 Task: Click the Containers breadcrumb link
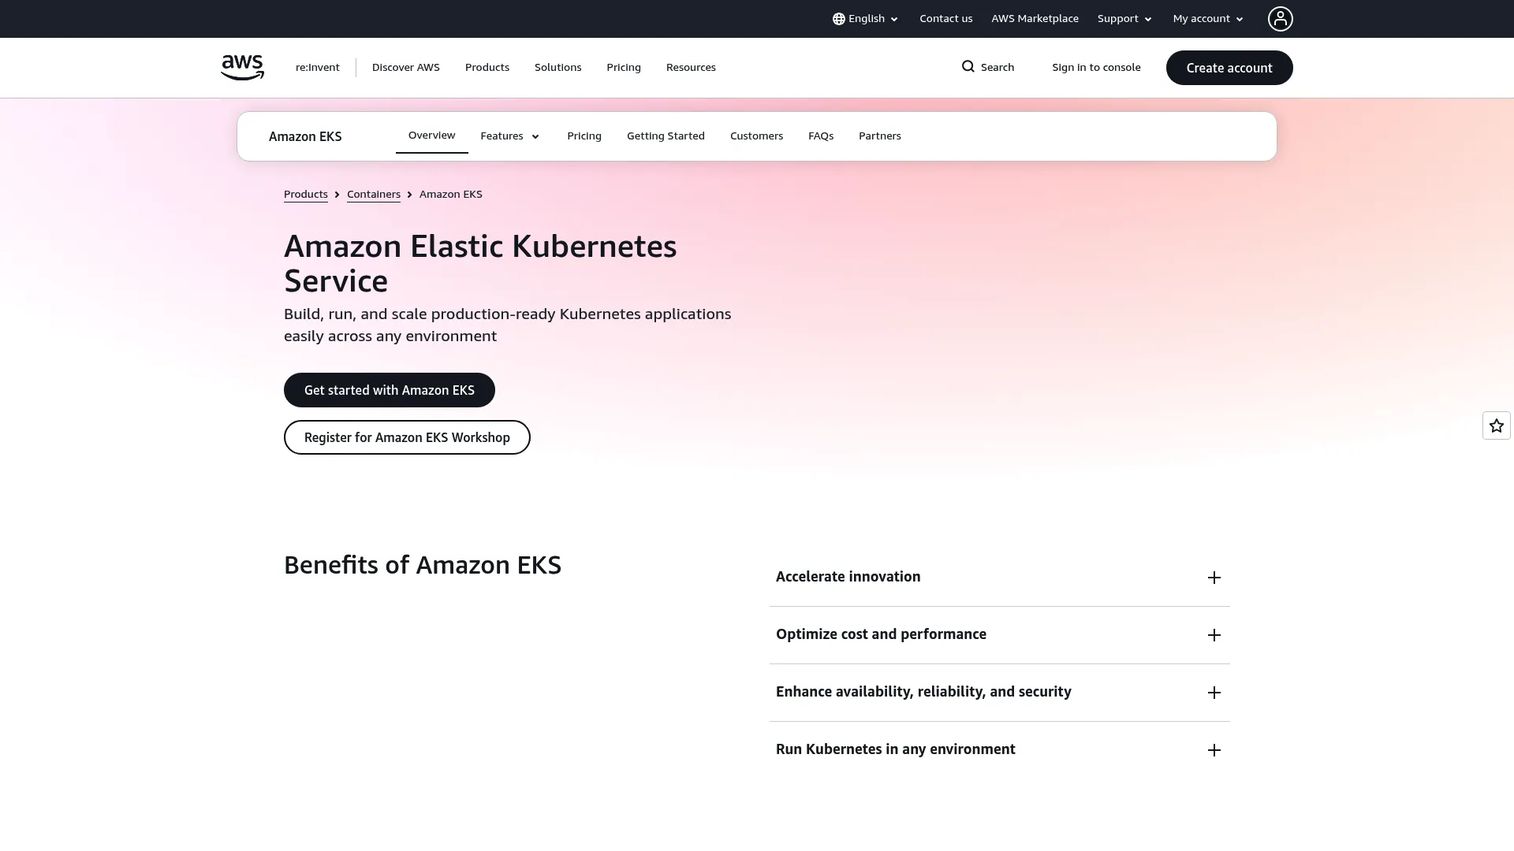373,194
